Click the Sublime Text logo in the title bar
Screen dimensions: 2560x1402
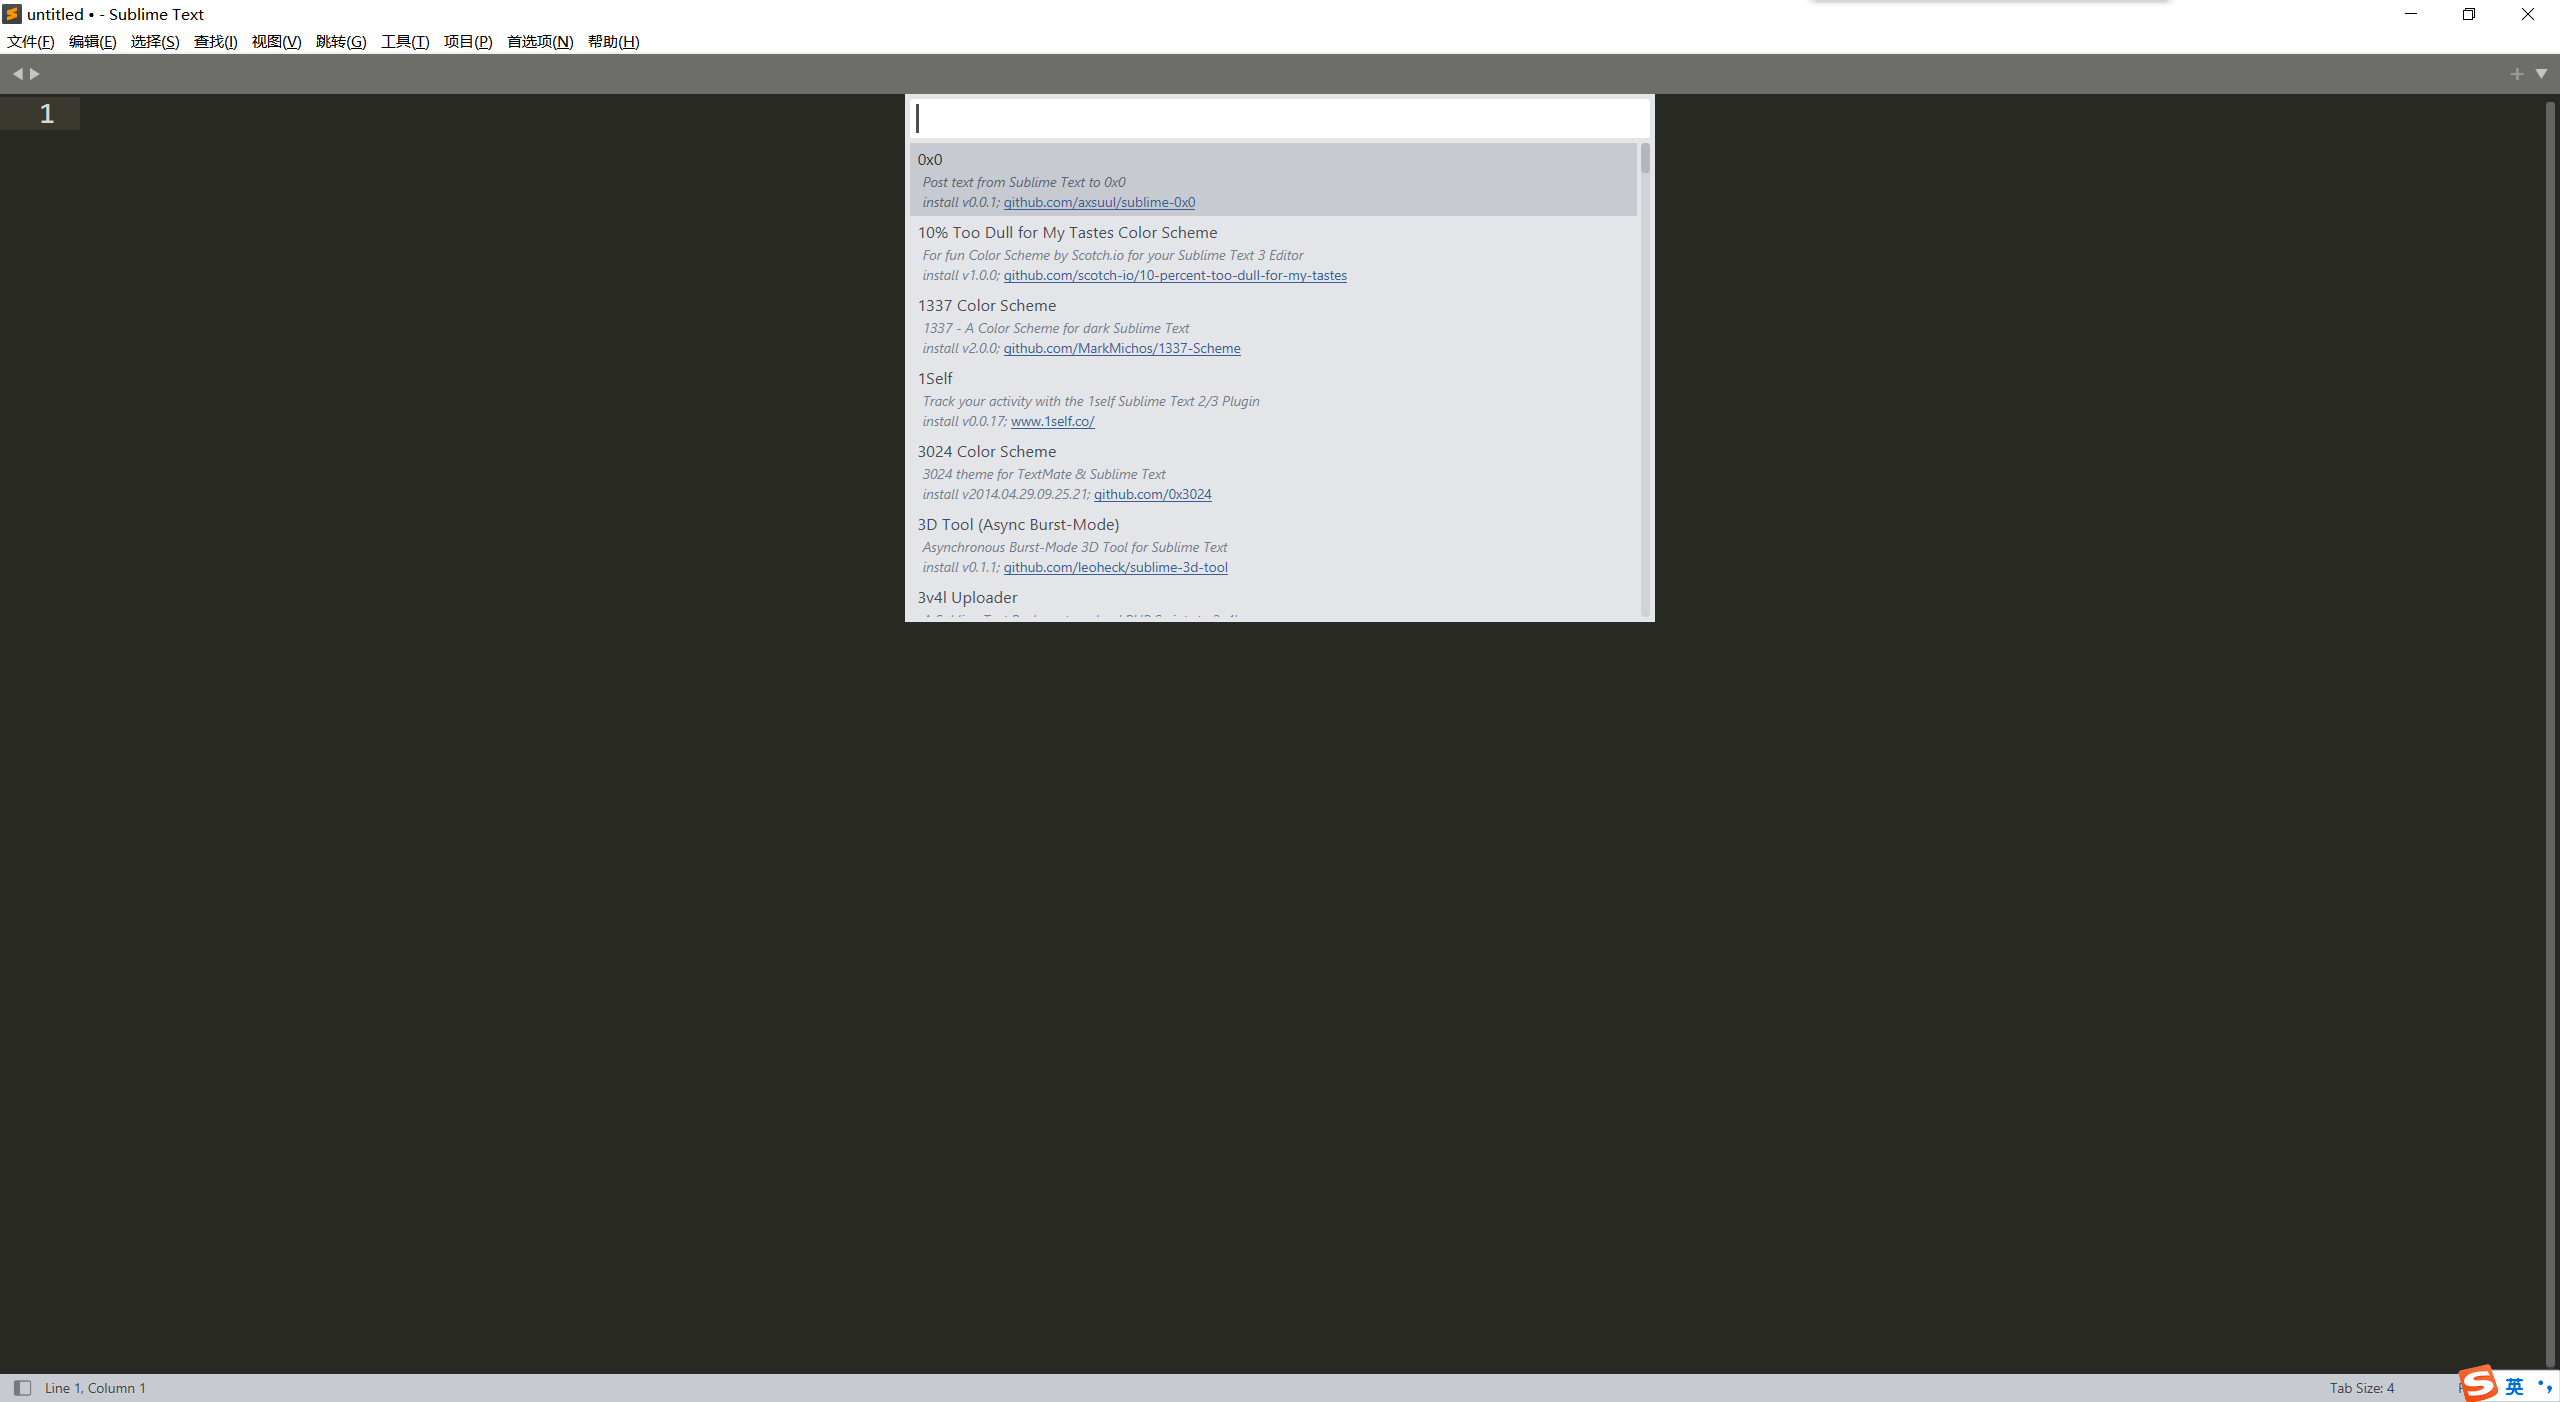pos(11,14)
